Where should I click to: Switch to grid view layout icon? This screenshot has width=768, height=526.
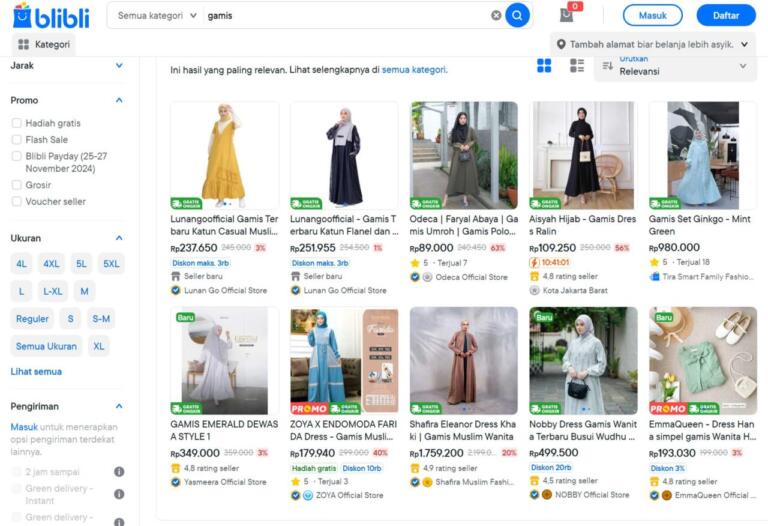point(544,65)
